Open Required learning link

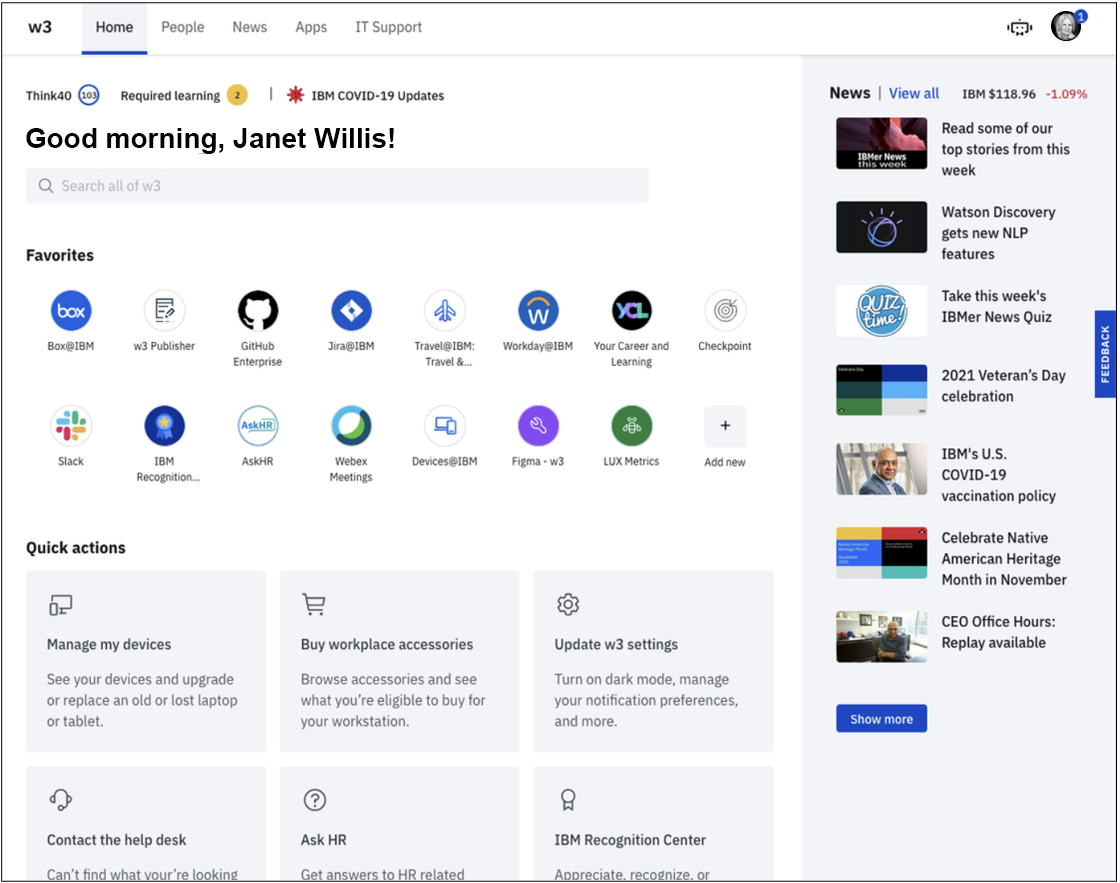[170, 96]
